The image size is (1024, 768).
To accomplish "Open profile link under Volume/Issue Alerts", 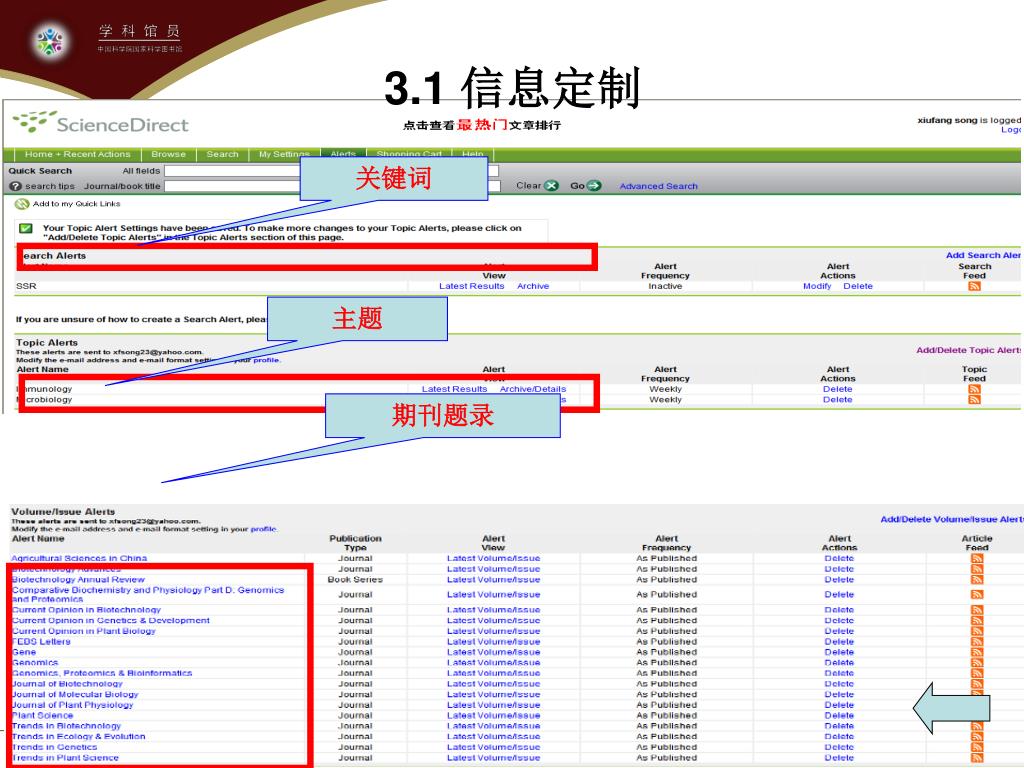I will point(264,529).
